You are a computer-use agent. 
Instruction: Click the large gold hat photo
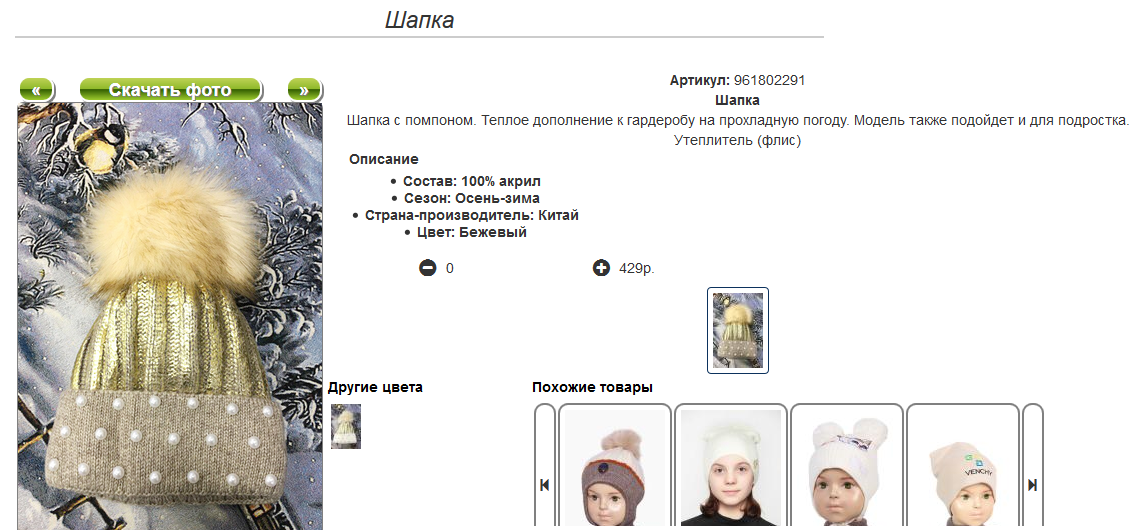pos(170,317)
